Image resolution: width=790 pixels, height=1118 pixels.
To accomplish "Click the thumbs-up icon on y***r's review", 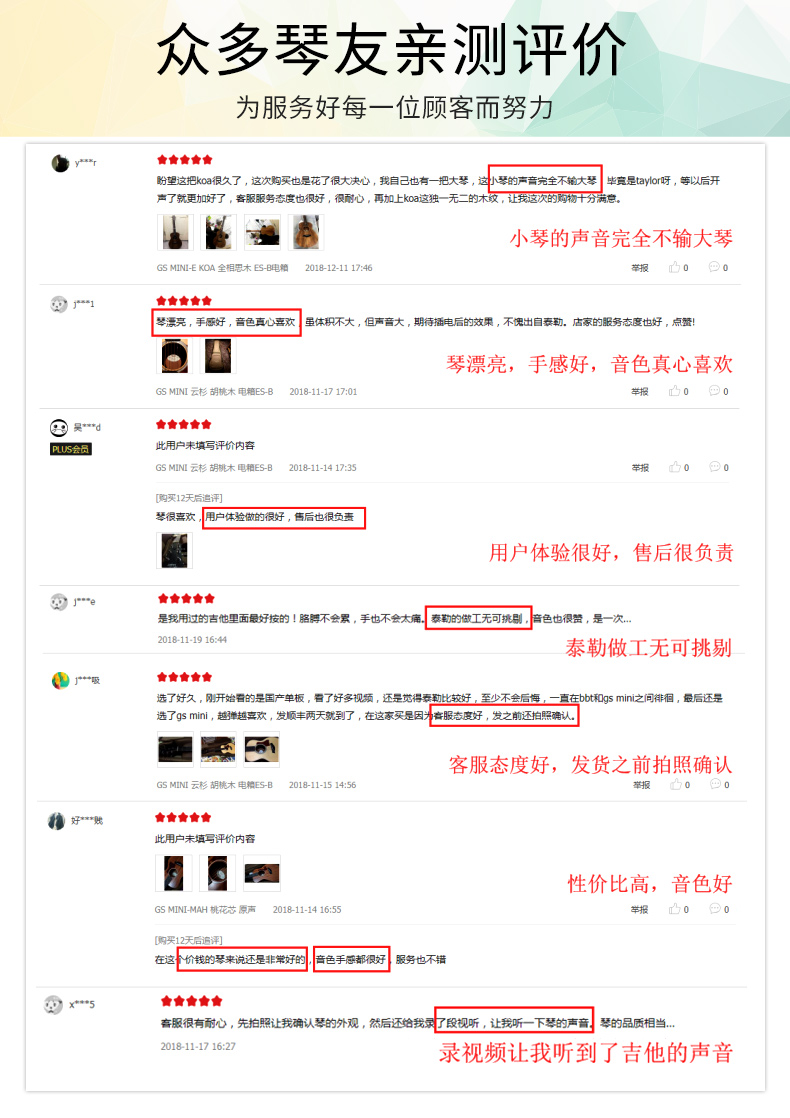I will pyautogui.click(x=674, y=267).
